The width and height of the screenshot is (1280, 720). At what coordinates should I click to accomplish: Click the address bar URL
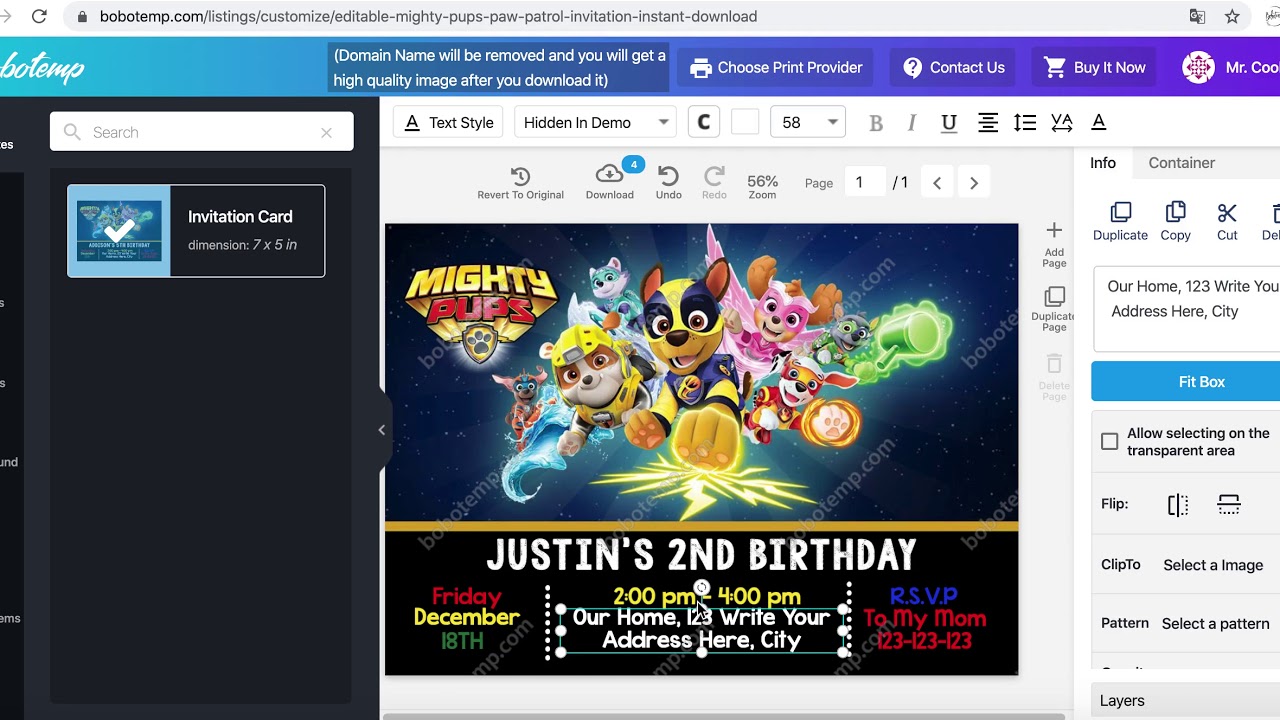click(x=428, y=16)
